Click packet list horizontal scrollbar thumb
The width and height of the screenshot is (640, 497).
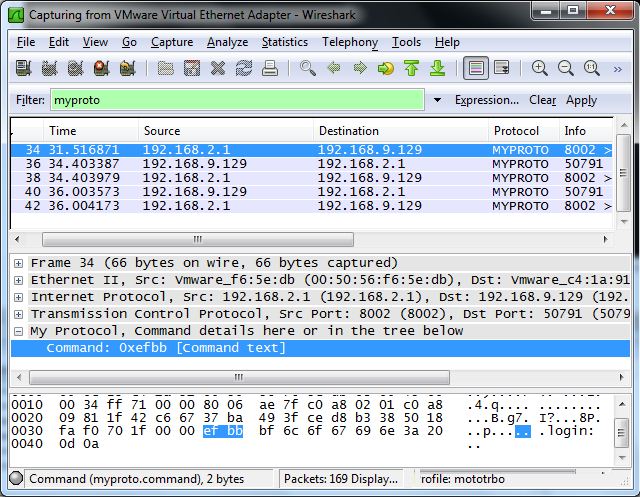pos(198,240)
